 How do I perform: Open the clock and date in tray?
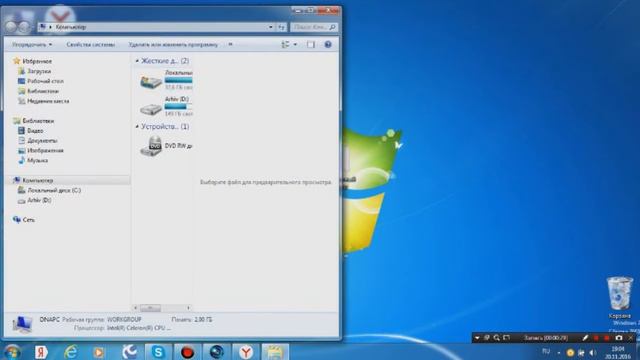point(618,353)
